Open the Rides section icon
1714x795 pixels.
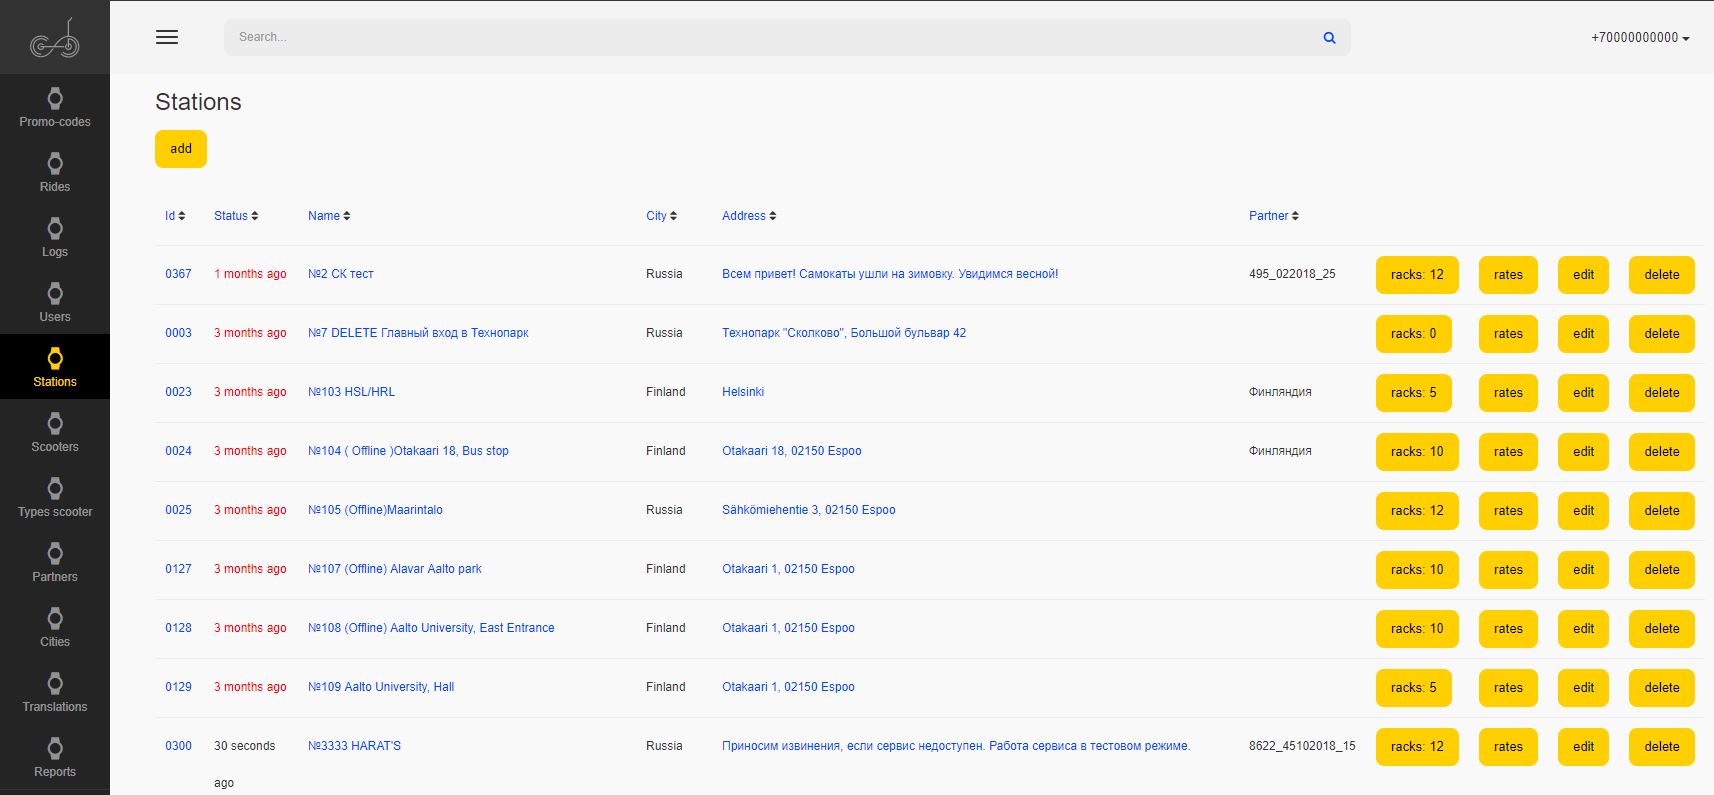coord(55,164)
